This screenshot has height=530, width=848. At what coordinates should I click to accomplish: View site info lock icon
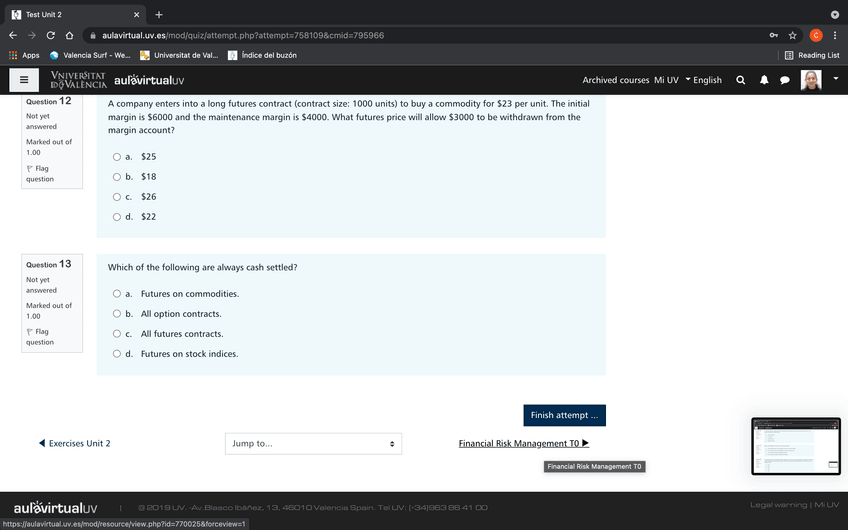tap(93, 35)
